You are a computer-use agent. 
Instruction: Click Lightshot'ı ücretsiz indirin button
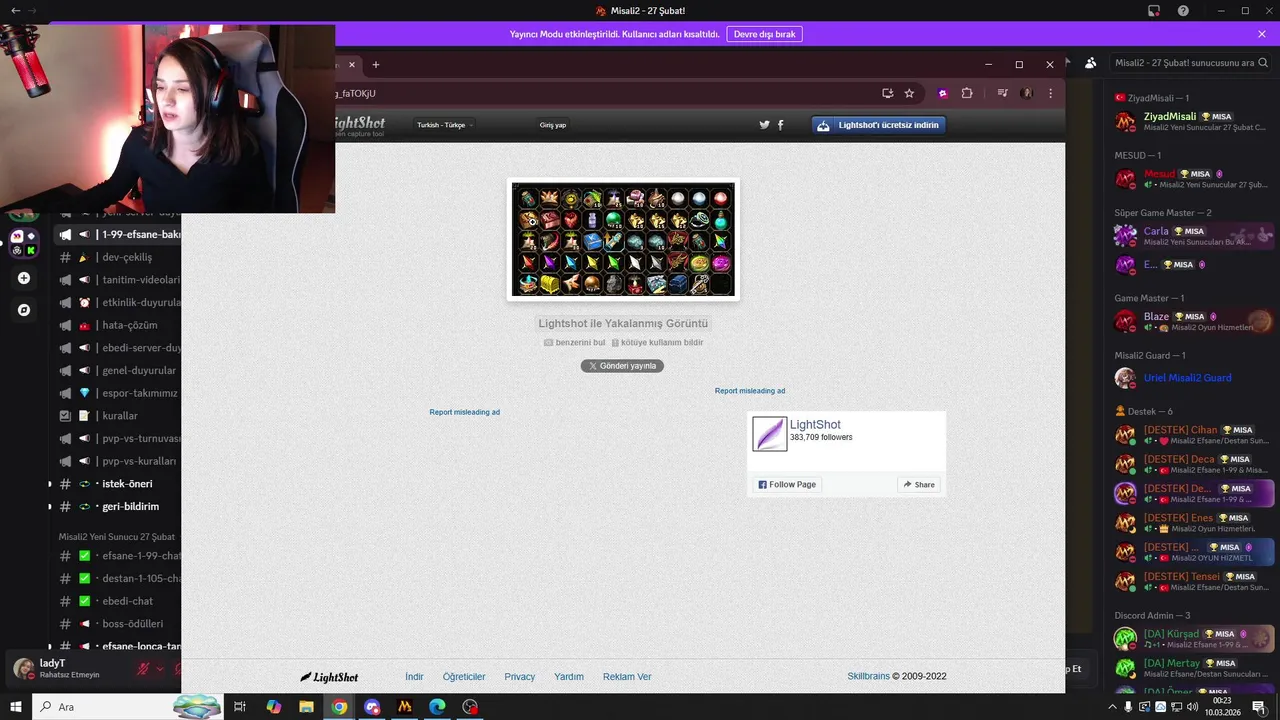(879, 125)
